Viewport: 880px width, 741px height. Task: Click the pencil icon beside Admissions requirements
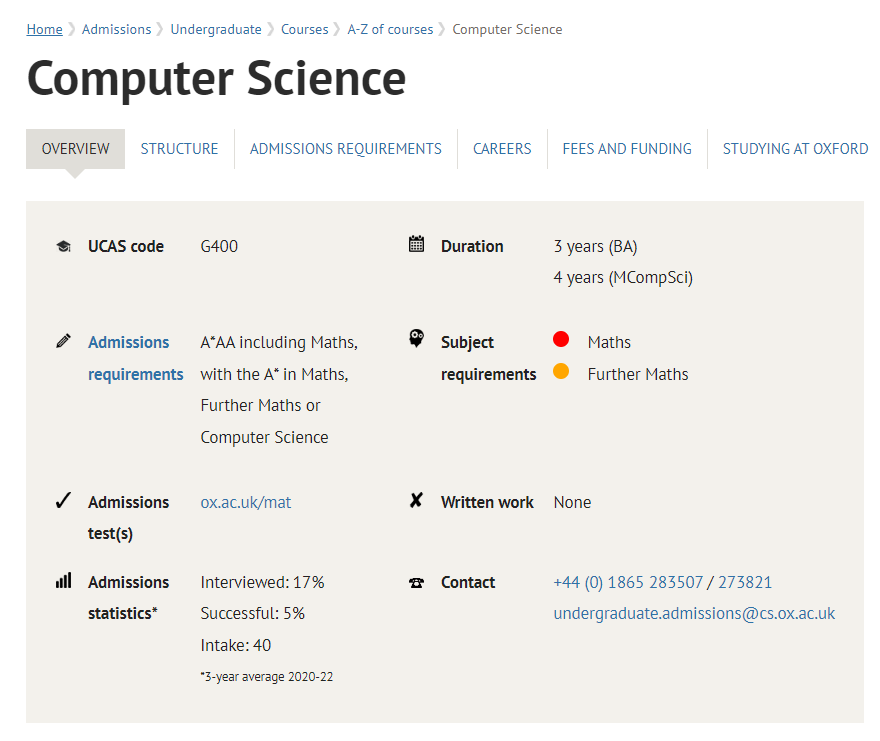pos(63,341)
